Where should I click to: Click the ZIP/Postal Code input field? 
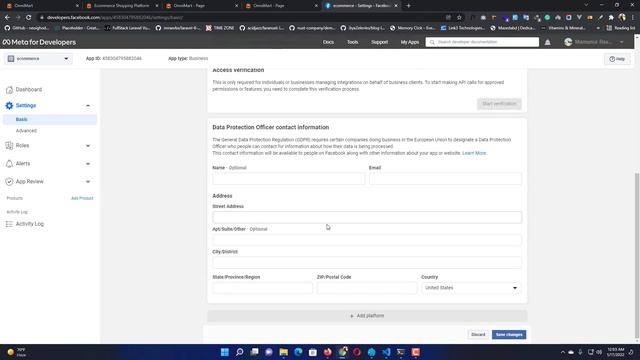tap(367, 288)
